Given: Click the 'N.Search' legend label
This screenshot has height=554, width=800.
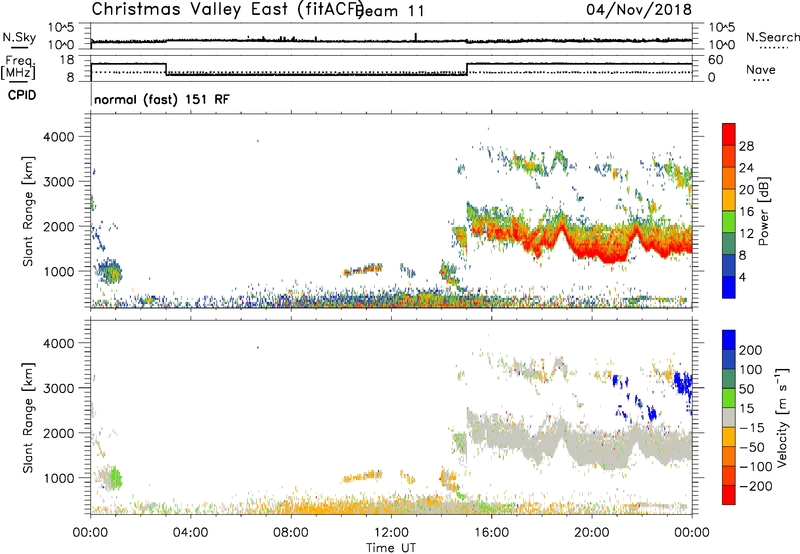Looking at the screenshot, I should (x=772, y=37).
